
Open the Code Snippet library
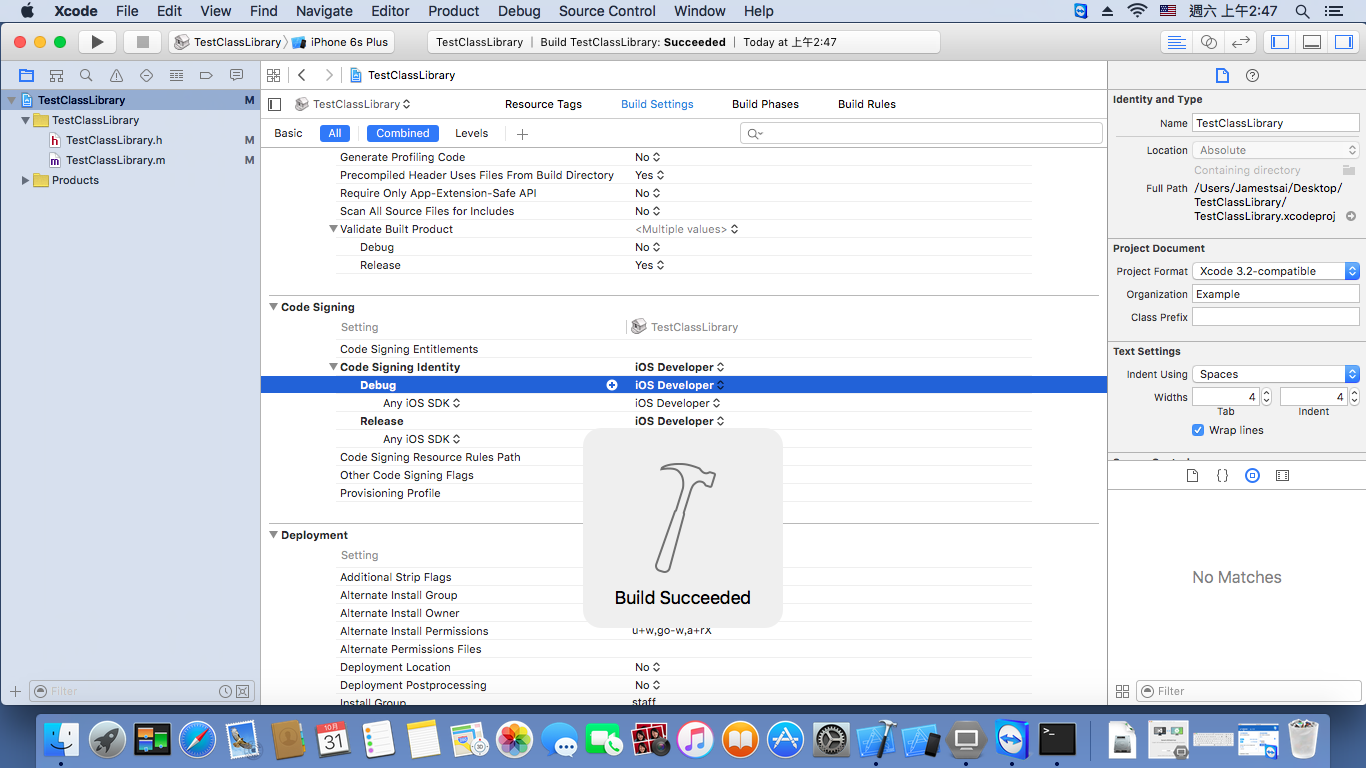1222,476
